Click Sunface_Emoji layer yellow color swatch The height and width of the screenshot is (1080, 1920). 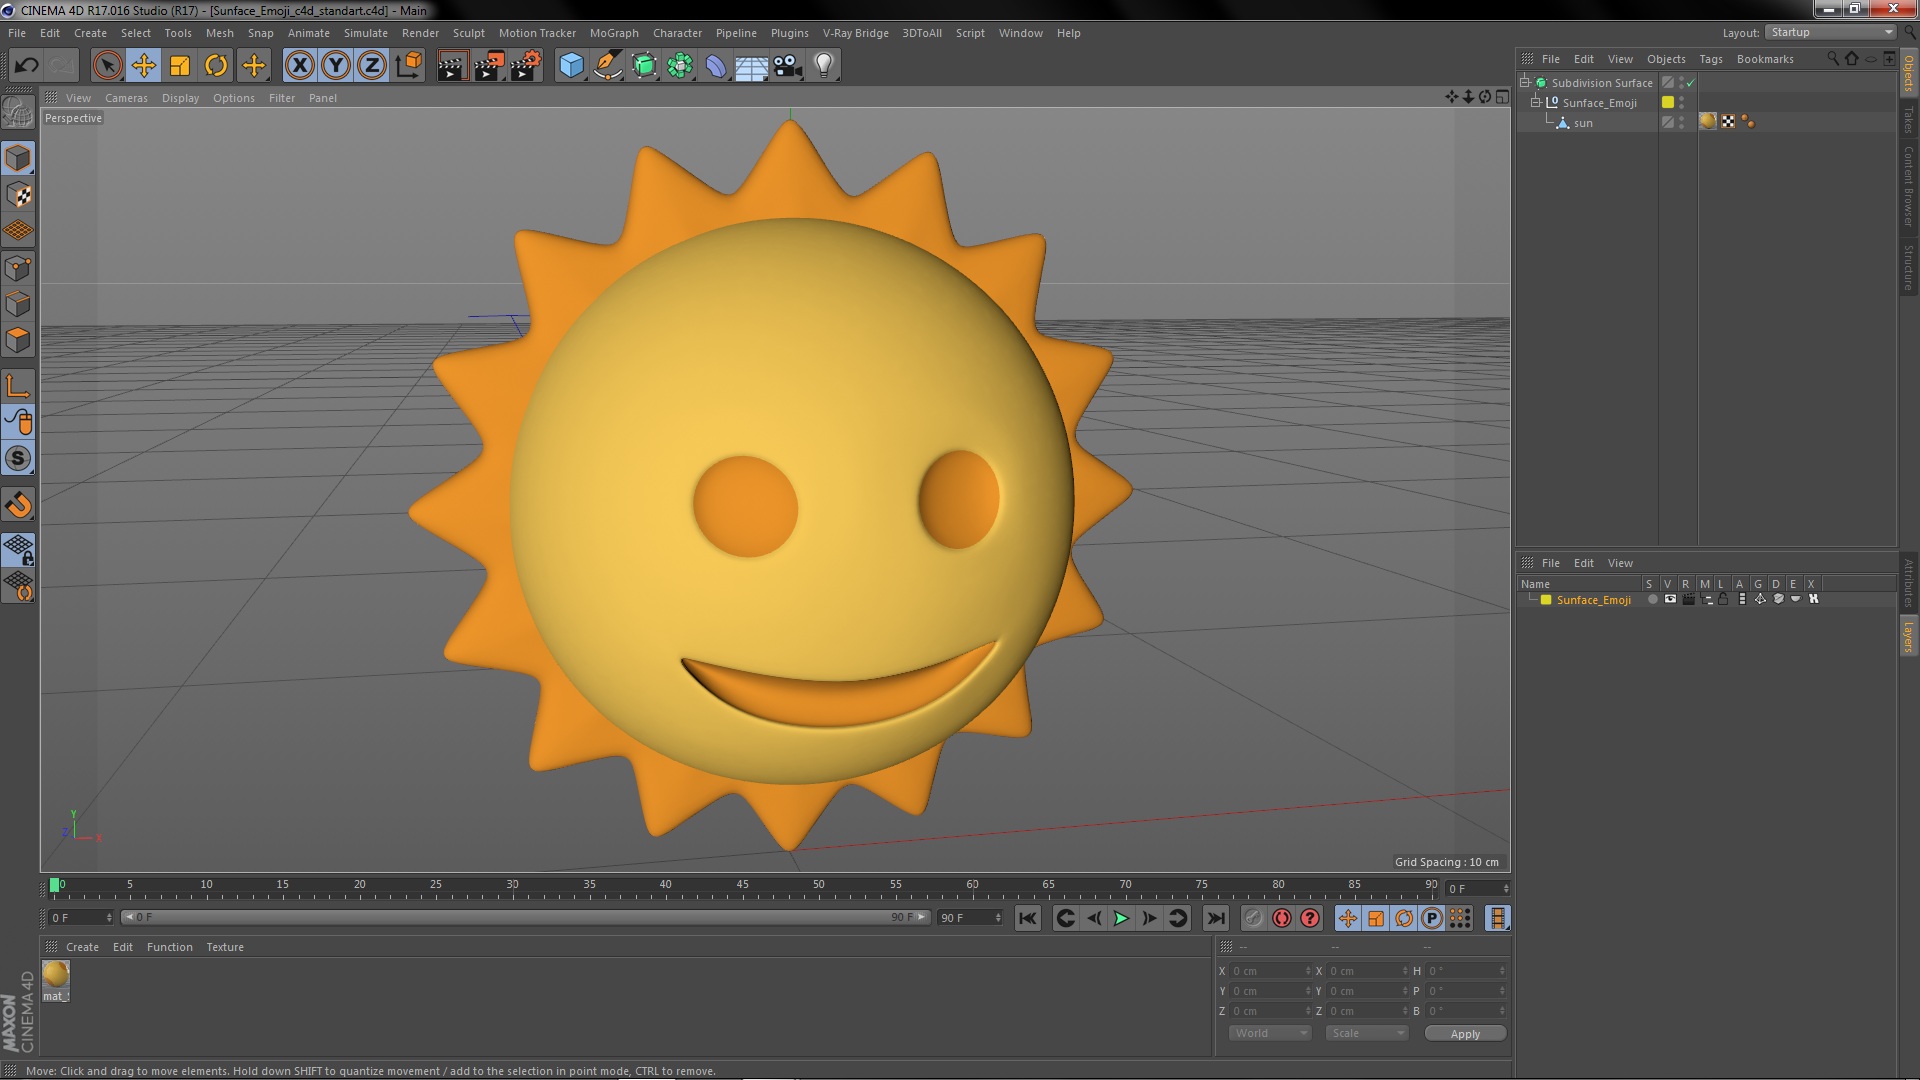pos(1546,600)
